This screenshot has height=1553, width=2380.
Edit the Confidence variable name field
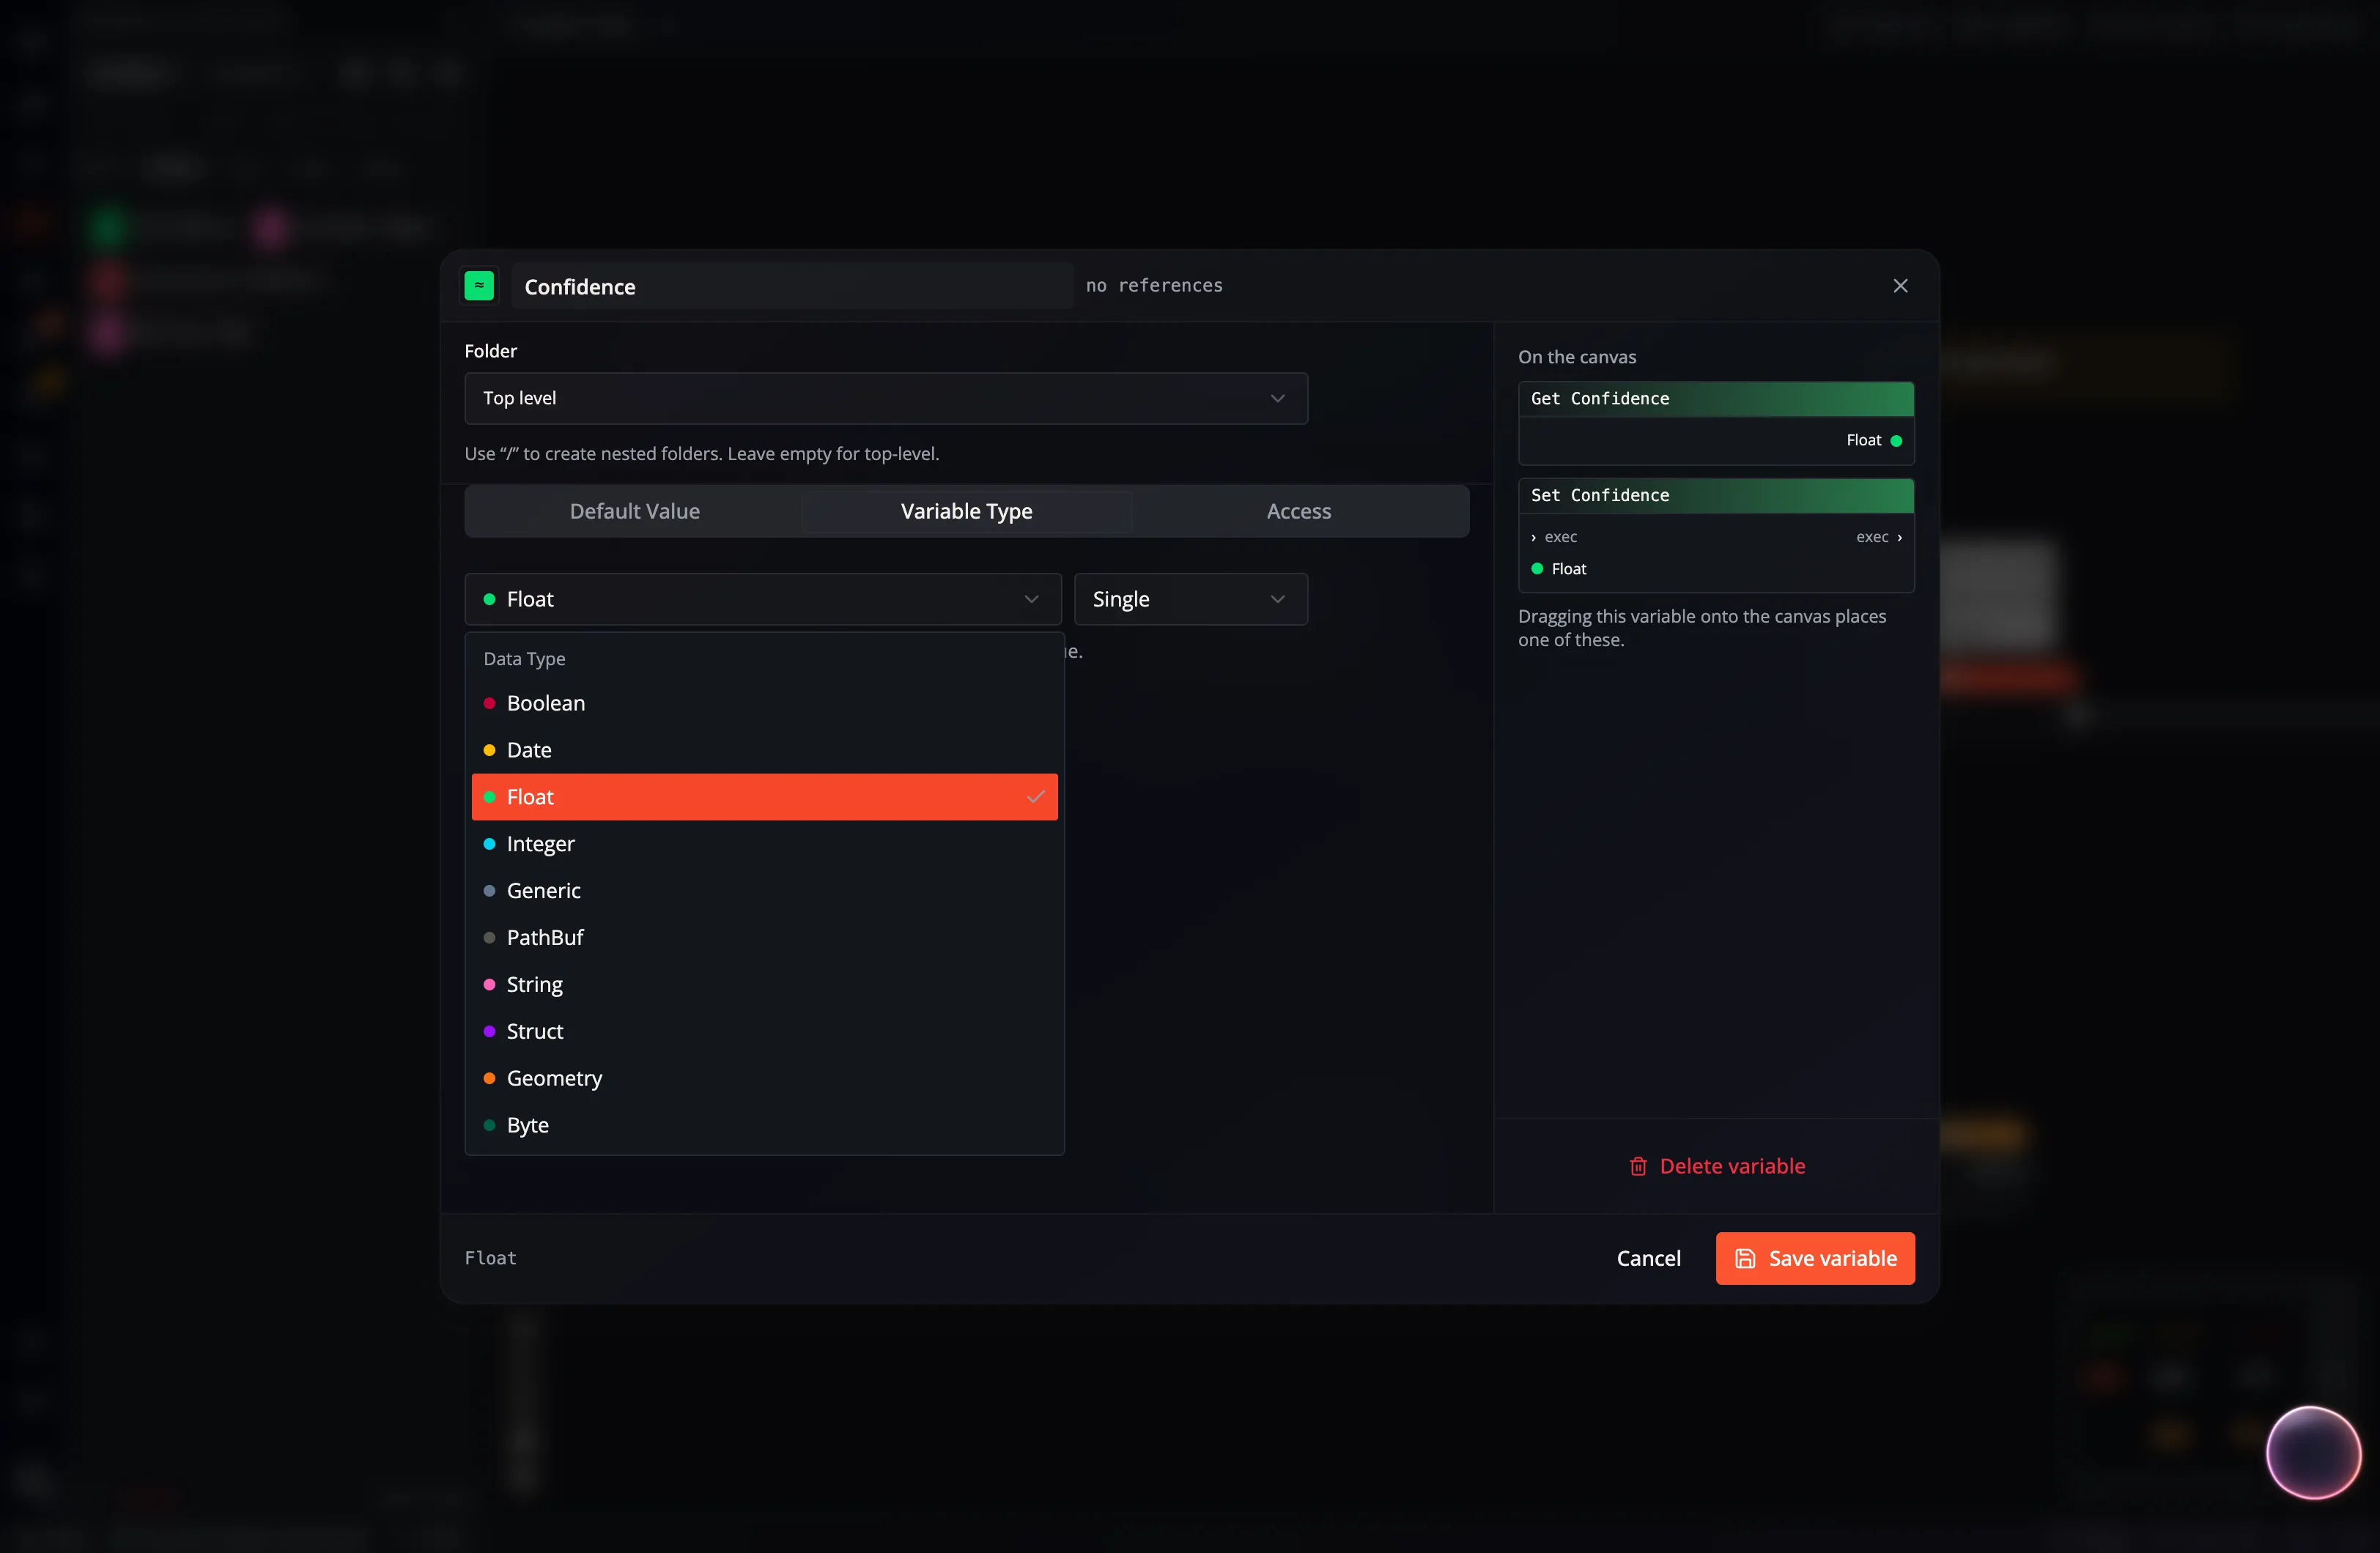(x=792, y=287)
